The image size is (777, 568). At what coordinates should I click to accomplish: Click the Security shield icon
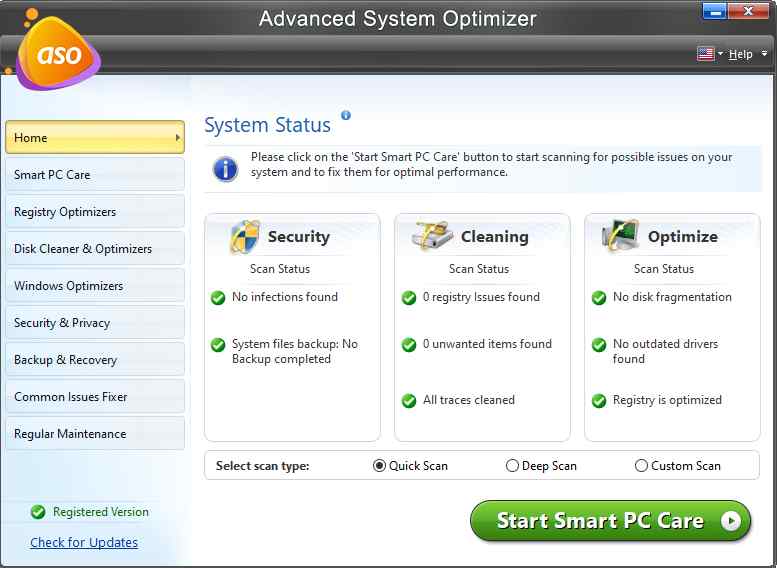coord(245,236)
